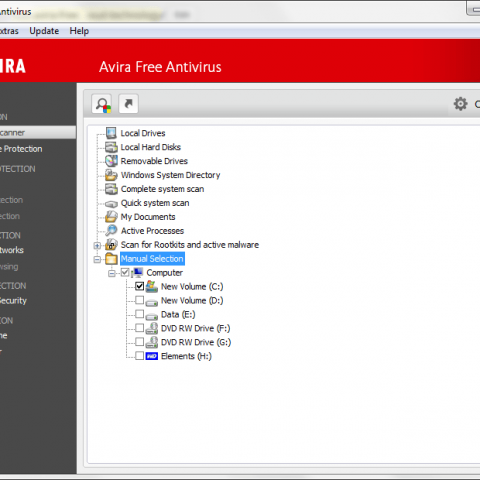Screen dimensions: 480x480
Task: Open the Help menu
Action: (x=79, y=31)
